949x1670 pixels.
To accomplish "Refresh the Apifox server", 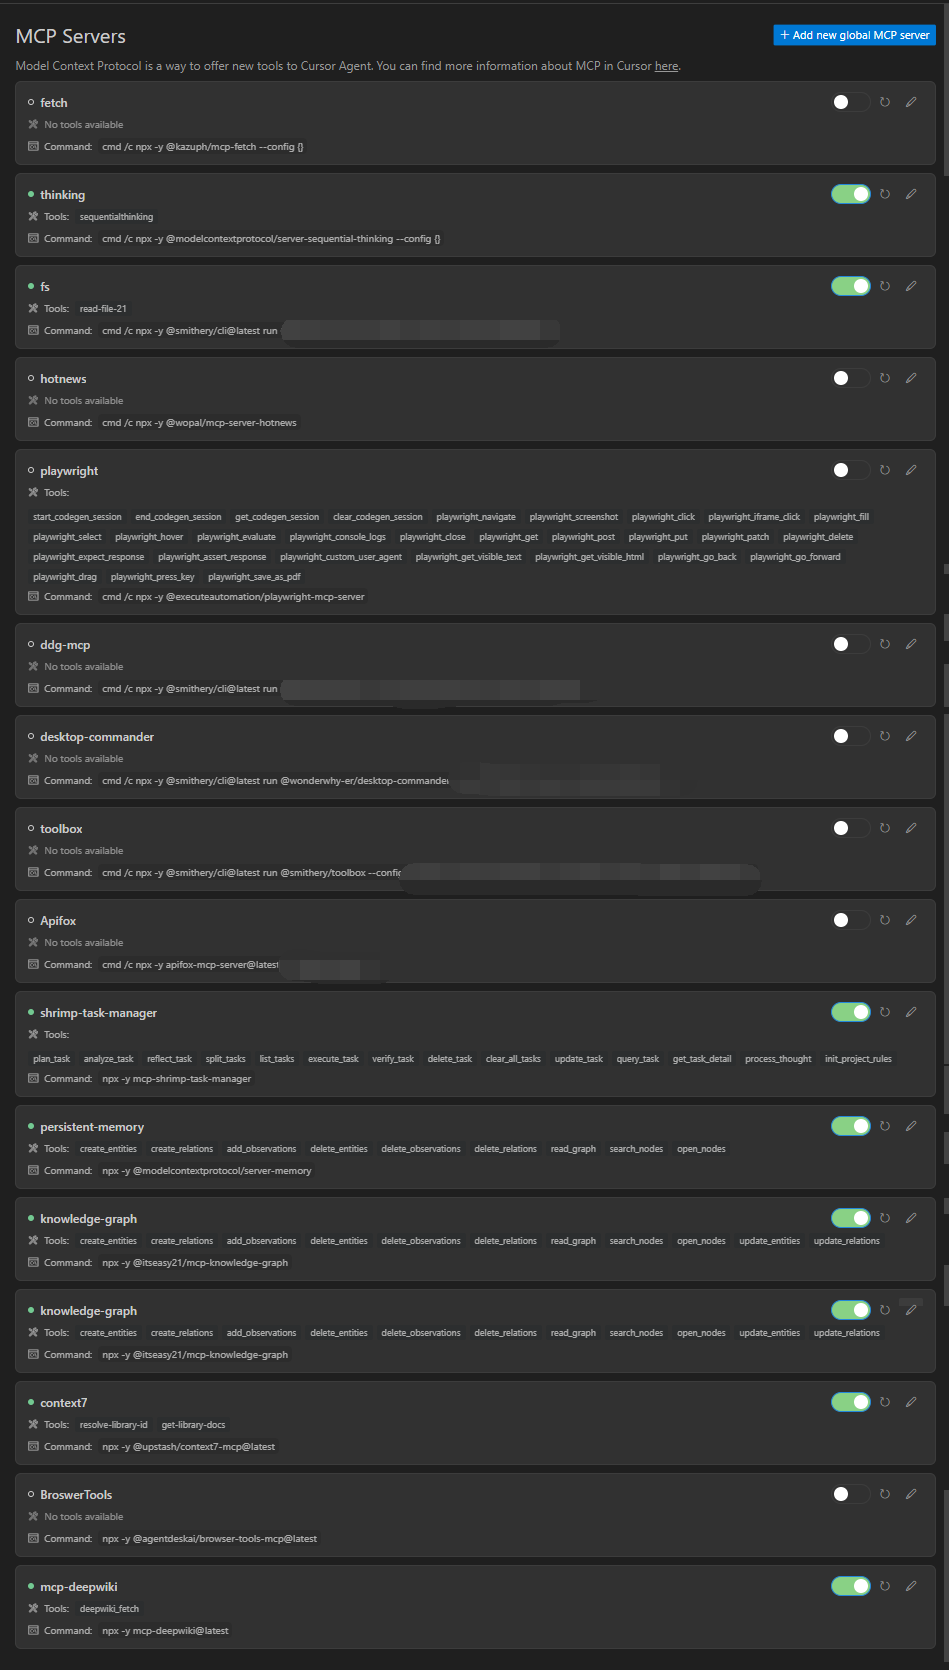I will click(x=885, y=920).
